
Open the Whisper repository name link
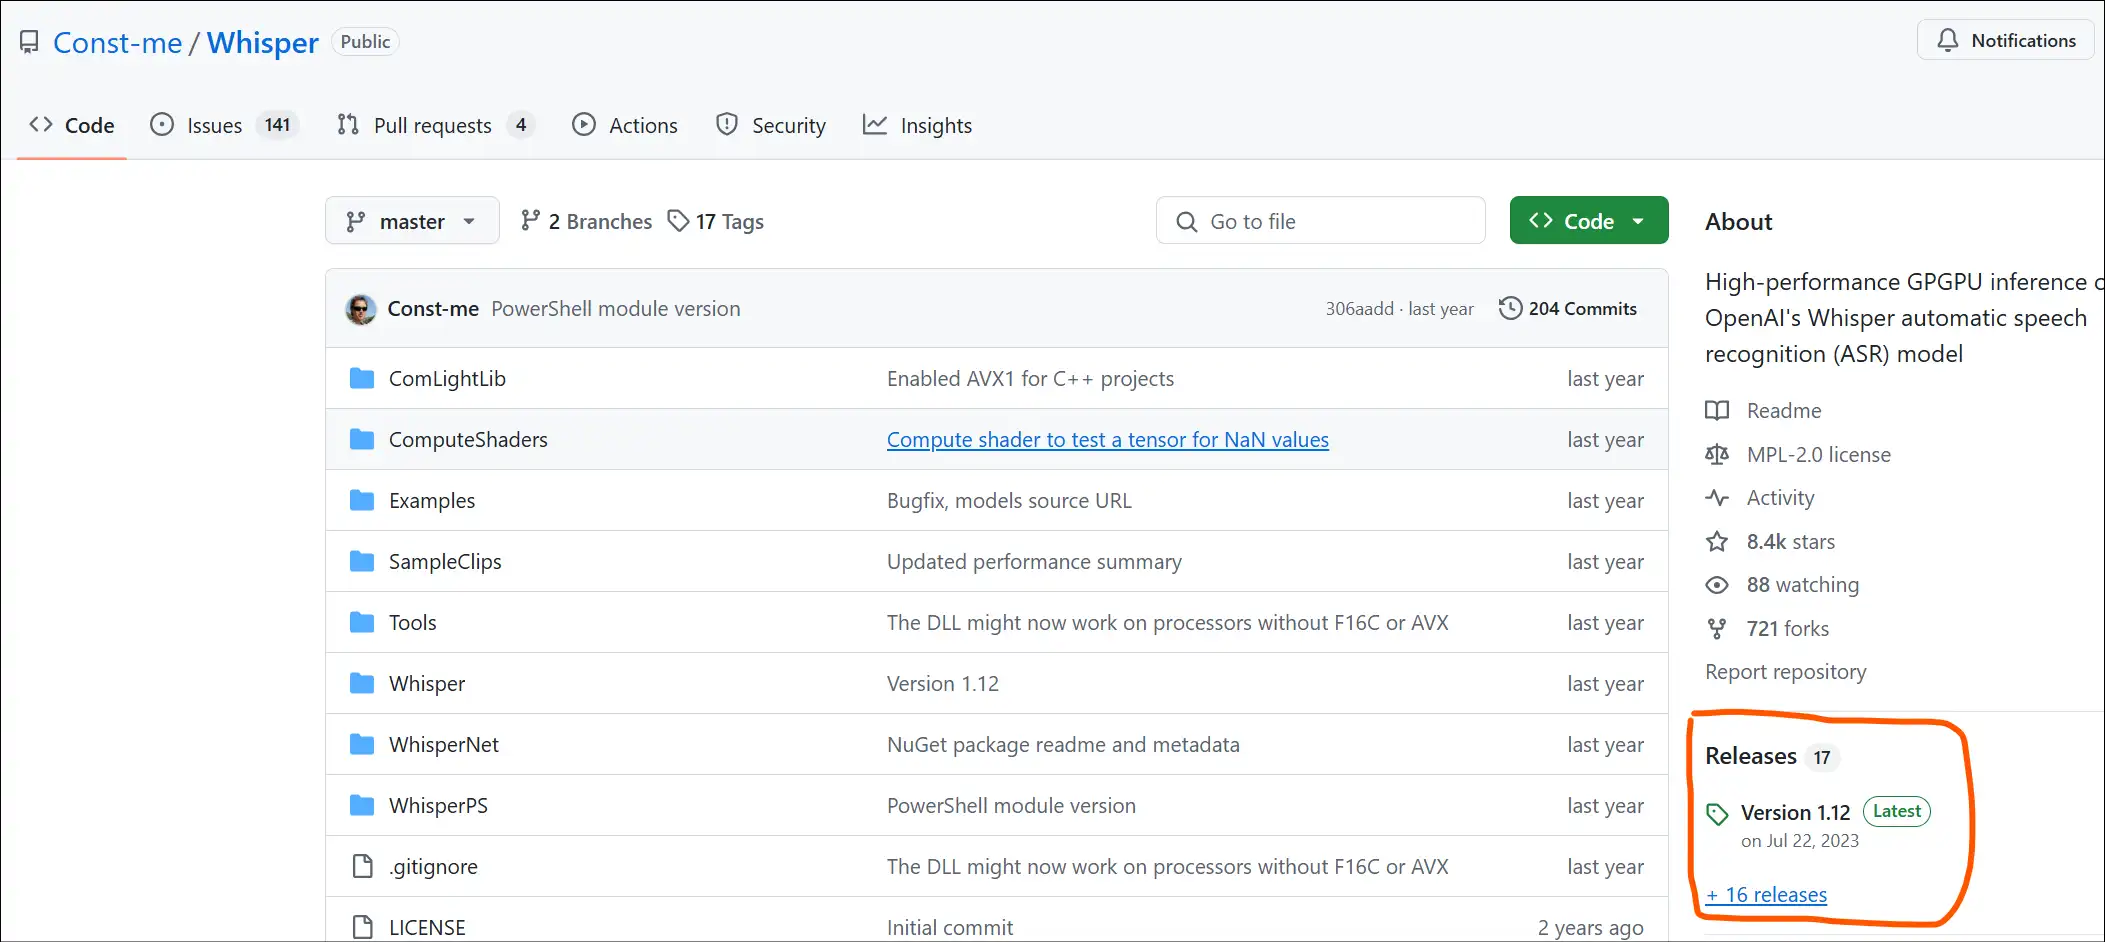[262, 42]
